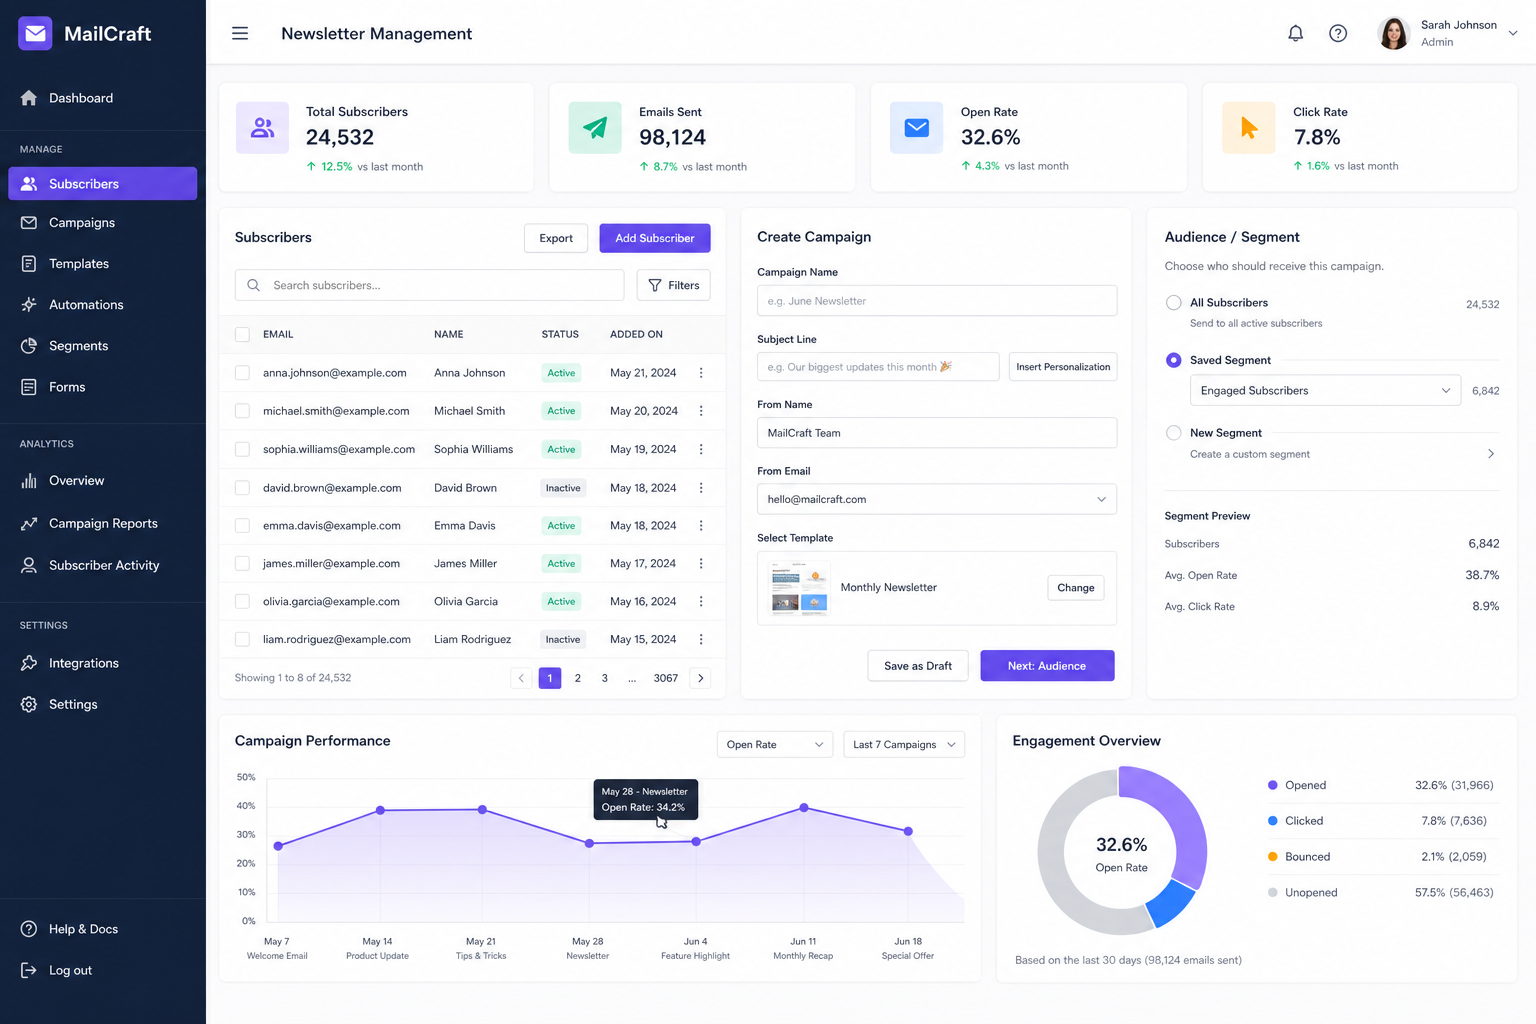1536x1024 pixels.
Task: Click the Export button
Action: [556, 238]
